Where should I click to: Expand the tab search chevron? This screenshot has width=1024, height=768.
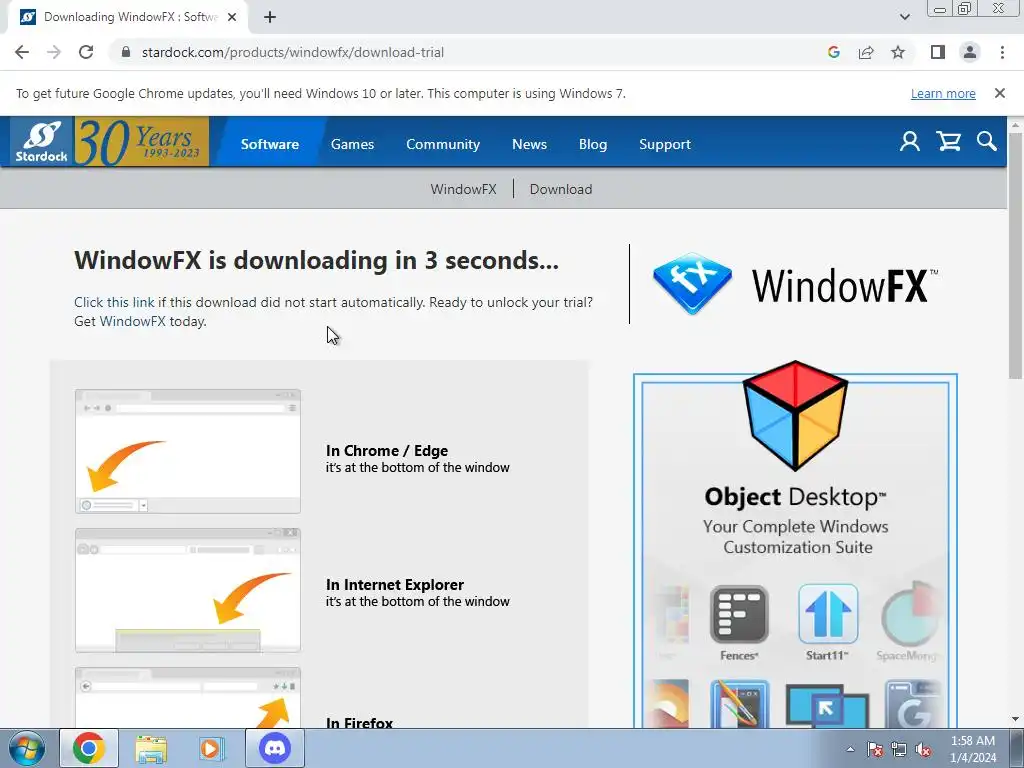point(904,17)
